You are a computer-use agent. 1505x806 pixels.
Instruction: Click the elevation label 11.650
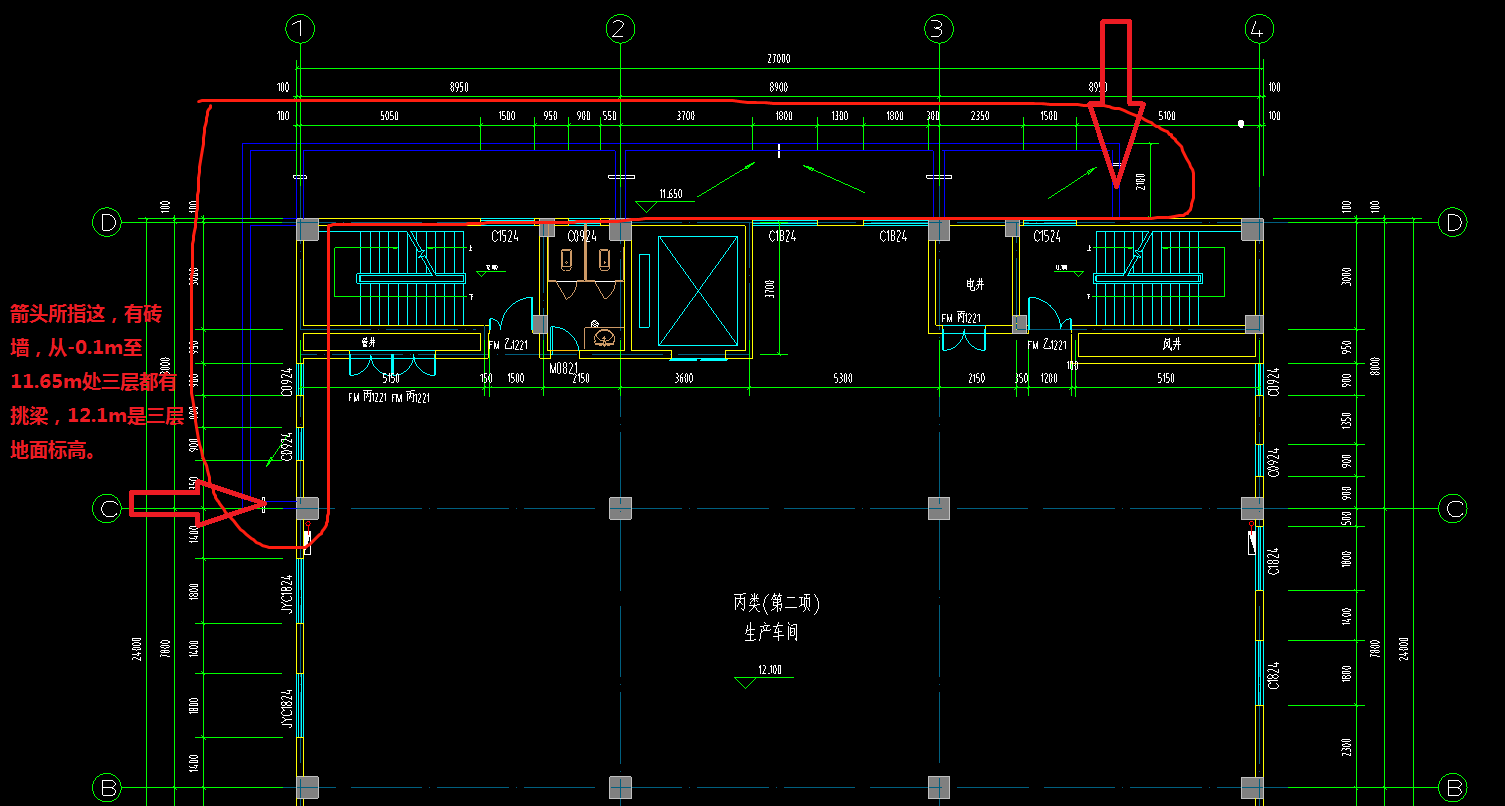pyautogui.click(x=670, y=194)
